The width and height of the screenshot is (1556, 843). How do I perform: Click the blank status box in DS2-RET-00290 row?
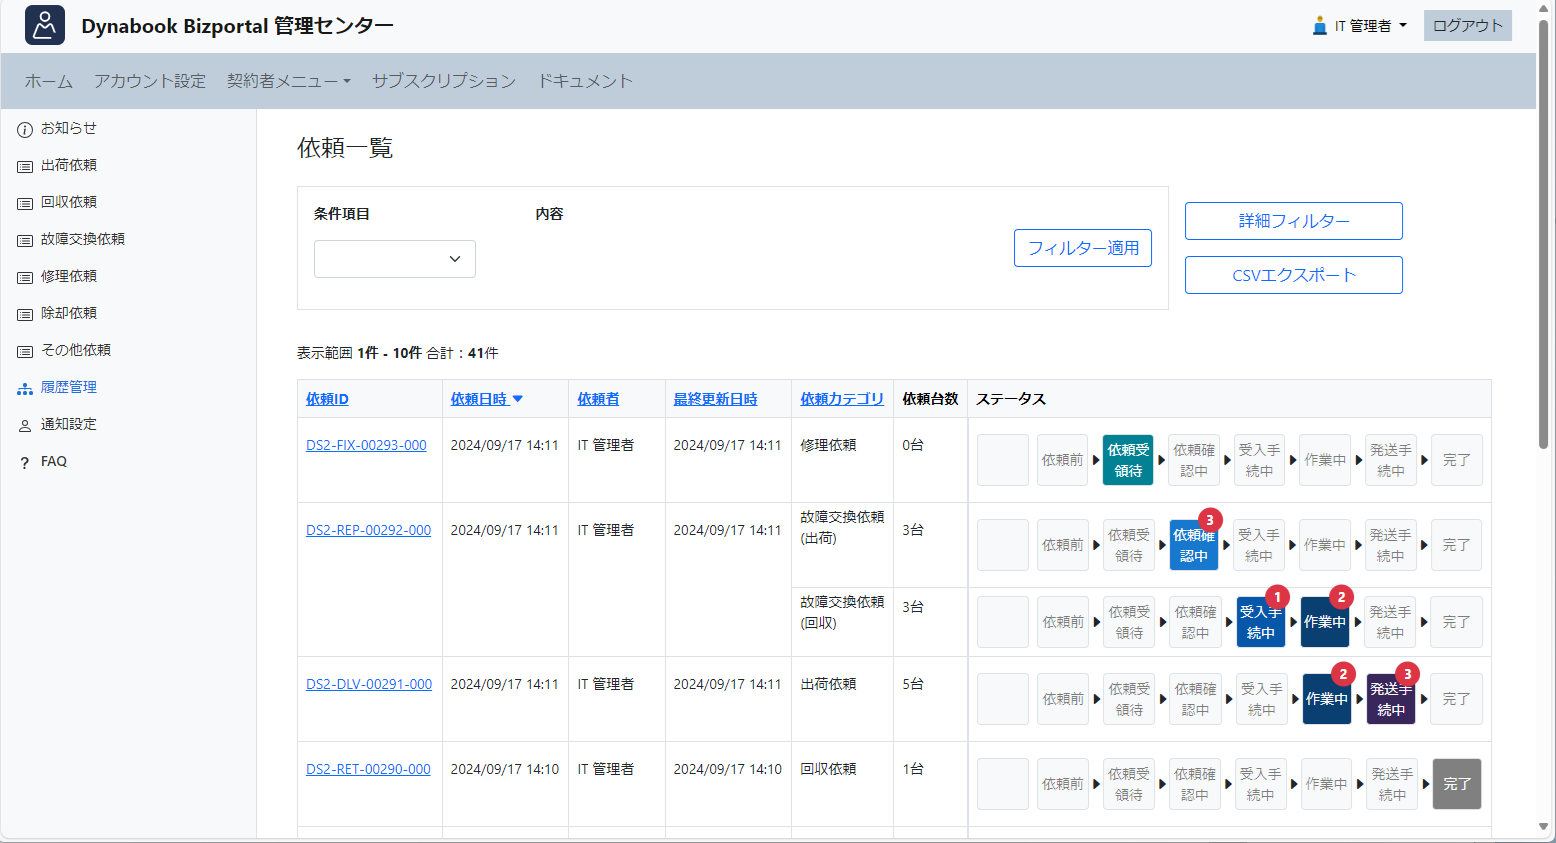pos(1003,784)
